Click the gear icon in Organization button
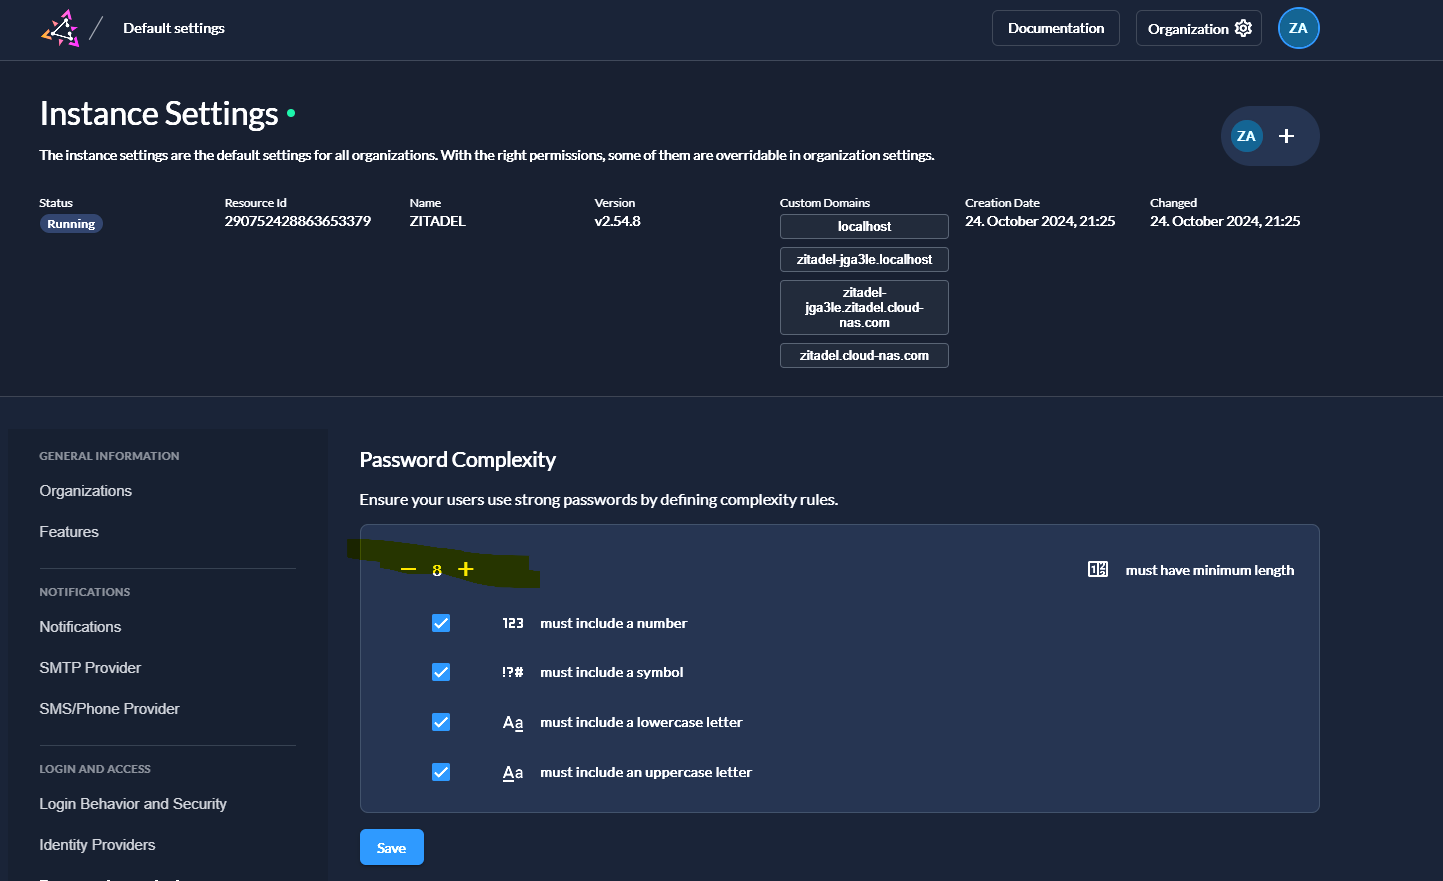The width and height of the screenshot is (1443, 881). (1243, 28)
